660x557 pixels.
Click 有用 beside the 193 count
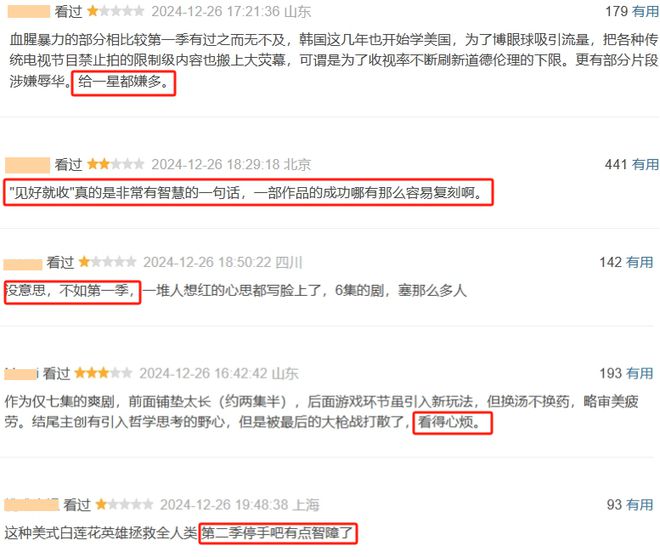click(x=640, y=373)
